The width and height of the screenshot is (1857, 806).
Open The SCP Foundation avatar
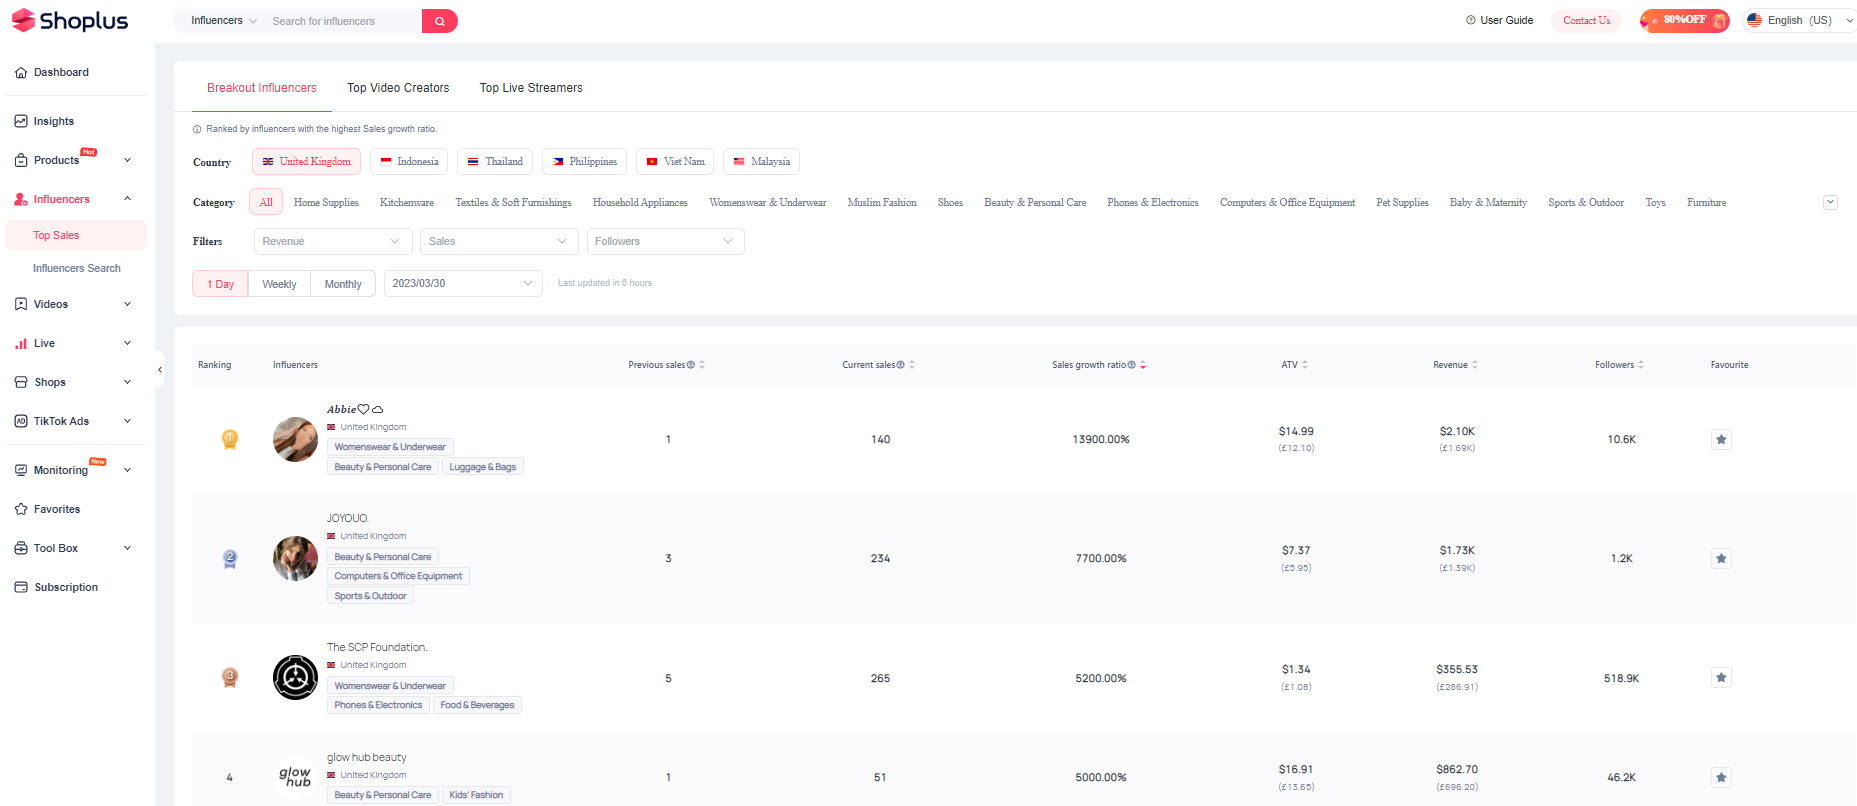pyautogui.click(x=295, y=678)
